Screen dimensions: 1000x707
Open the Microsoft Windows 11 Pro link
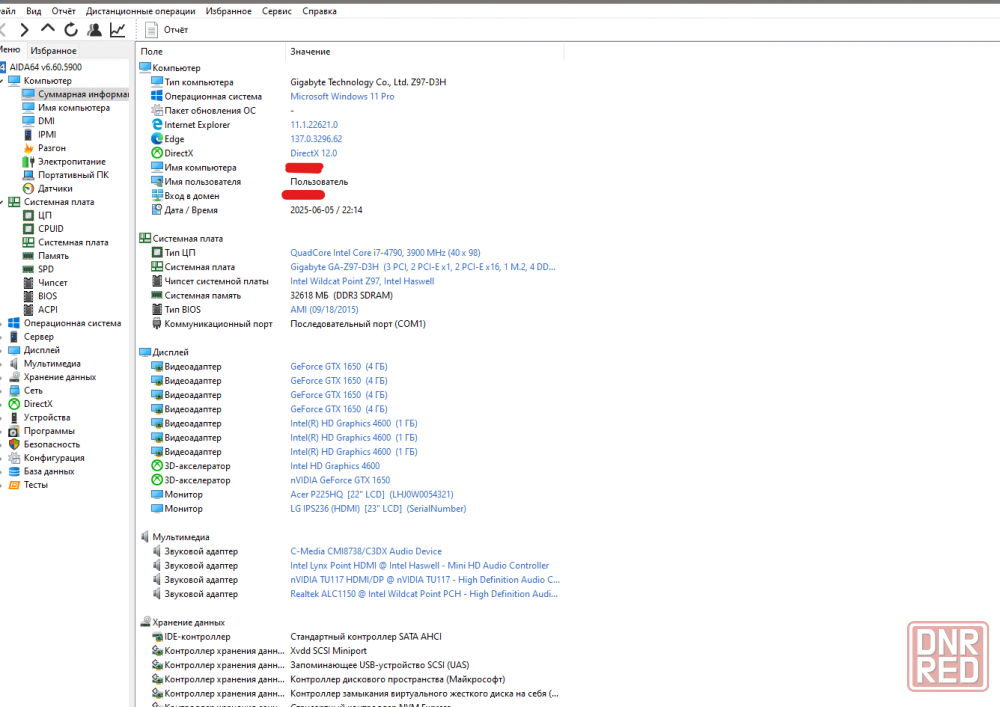(x=342, y=96)
